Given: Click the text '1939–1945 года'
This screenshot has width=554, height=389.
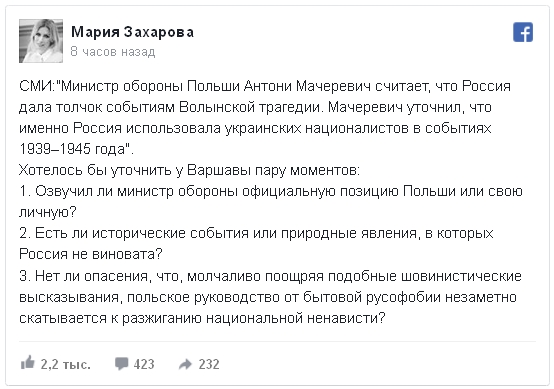Looking at the screenshot, I should [72, 149].
